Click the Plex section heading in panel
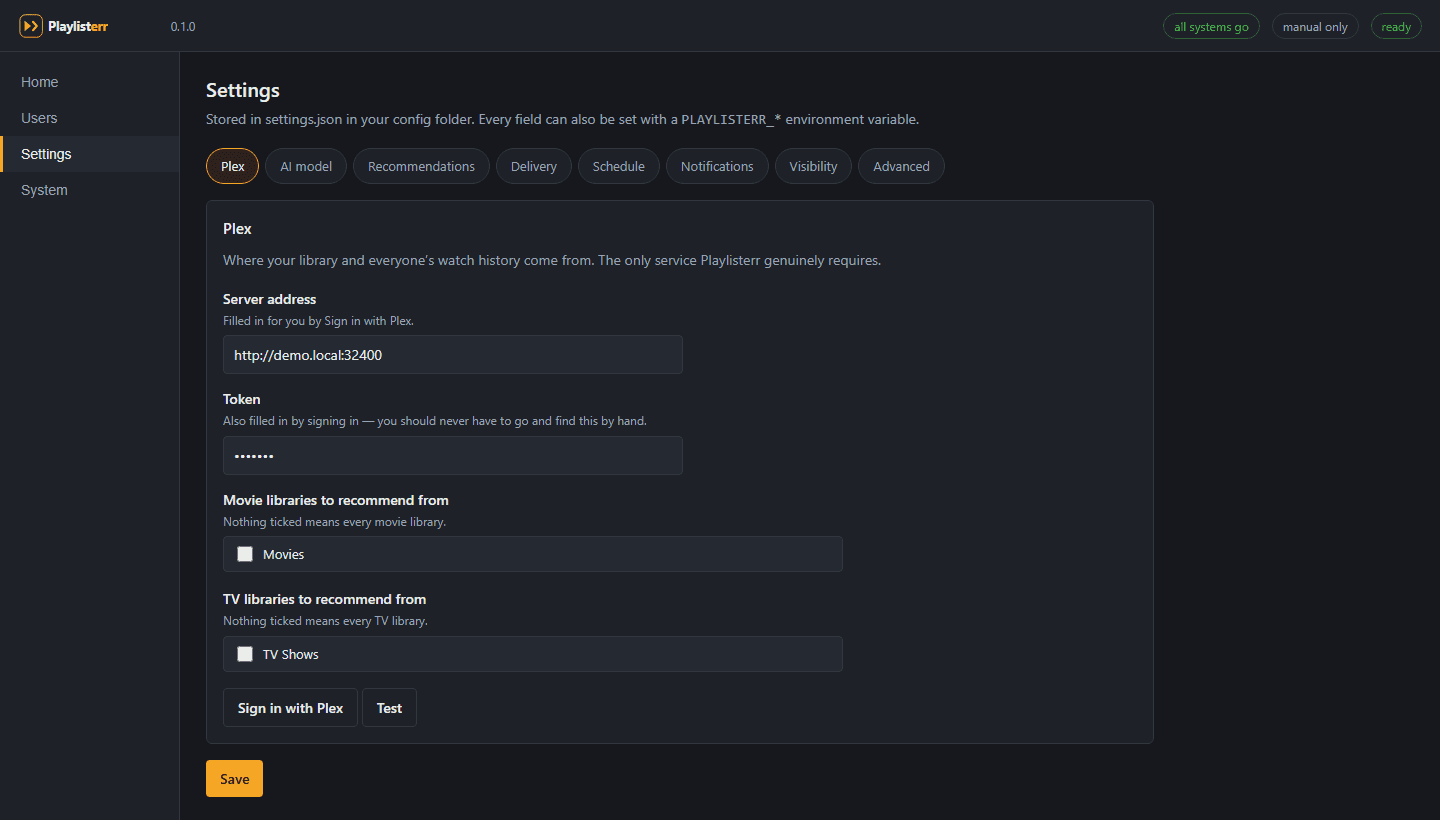1440x820 pixels. [237, 229]
